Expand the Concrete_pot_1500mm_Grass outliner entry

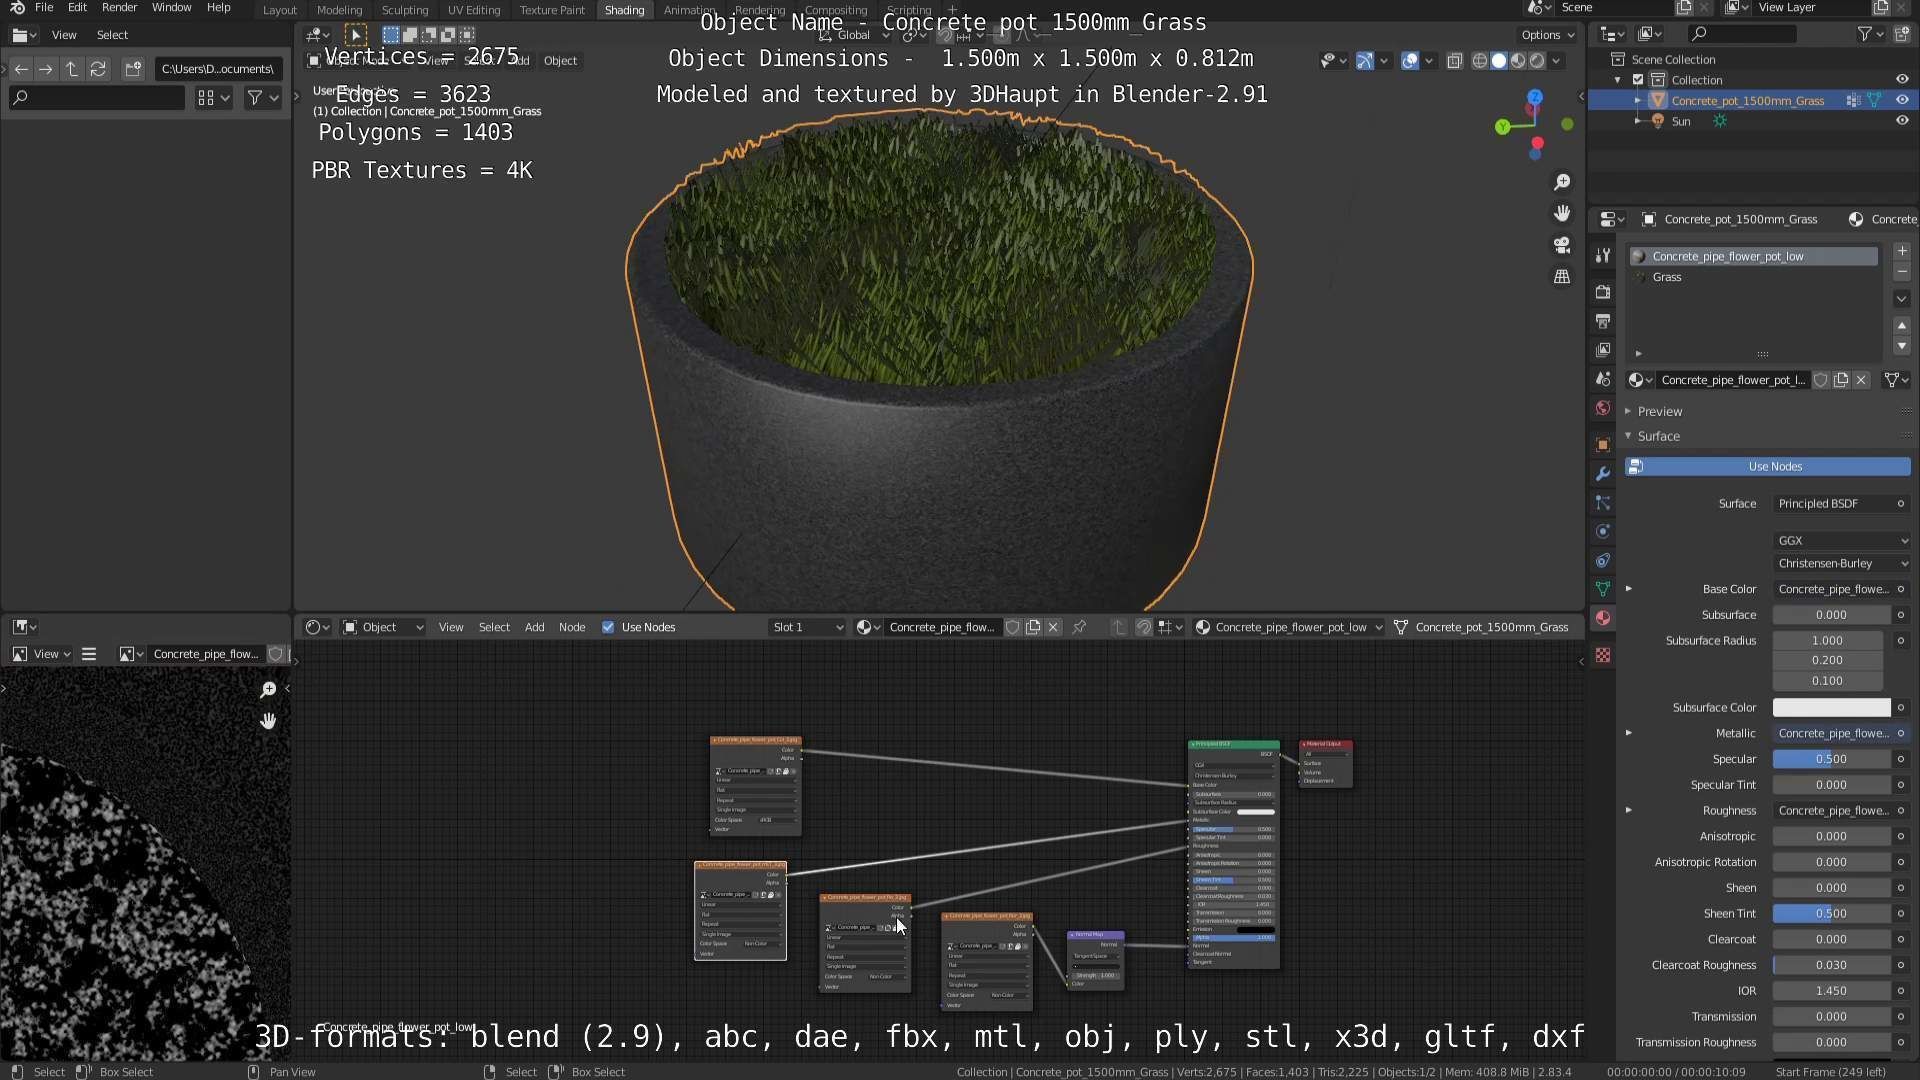click(1637, 100)
